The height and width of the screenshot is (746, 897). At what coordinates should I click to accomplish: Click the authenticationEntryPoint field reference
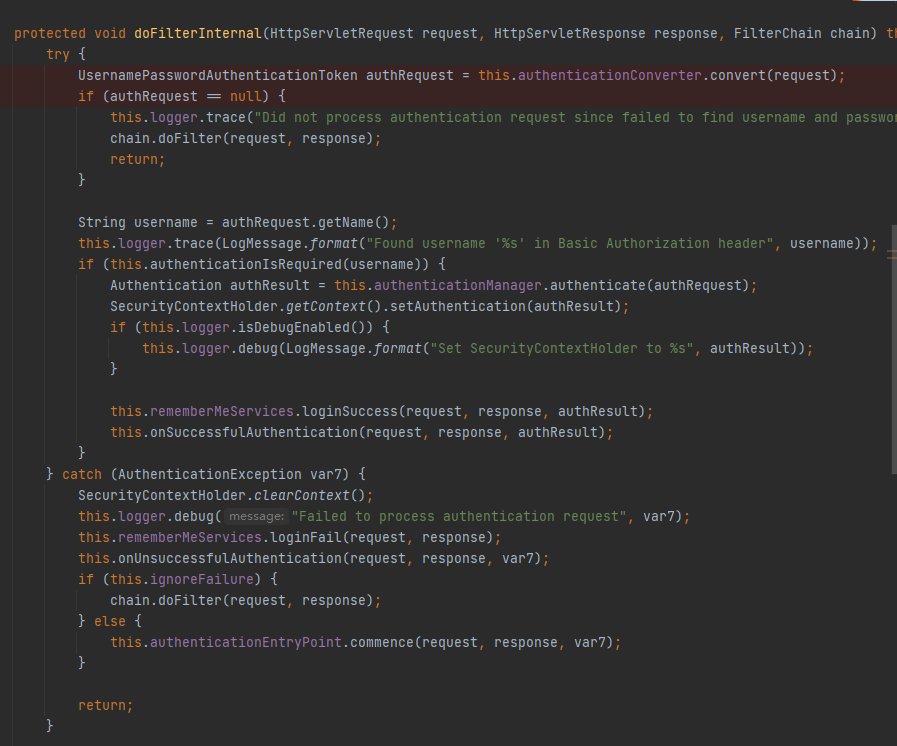[x=246, y=642]
